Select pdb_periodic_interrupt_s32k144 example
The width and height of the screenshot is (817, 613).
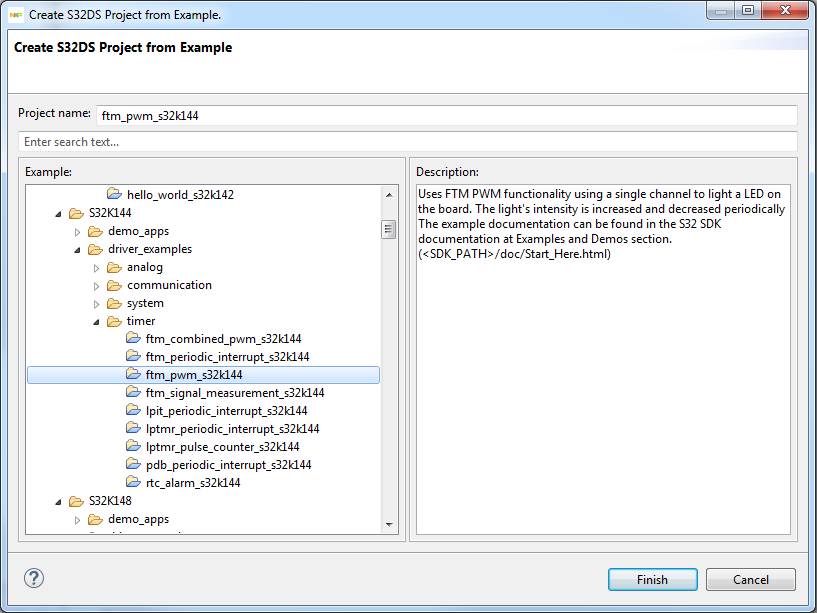(x=228, y=465)
